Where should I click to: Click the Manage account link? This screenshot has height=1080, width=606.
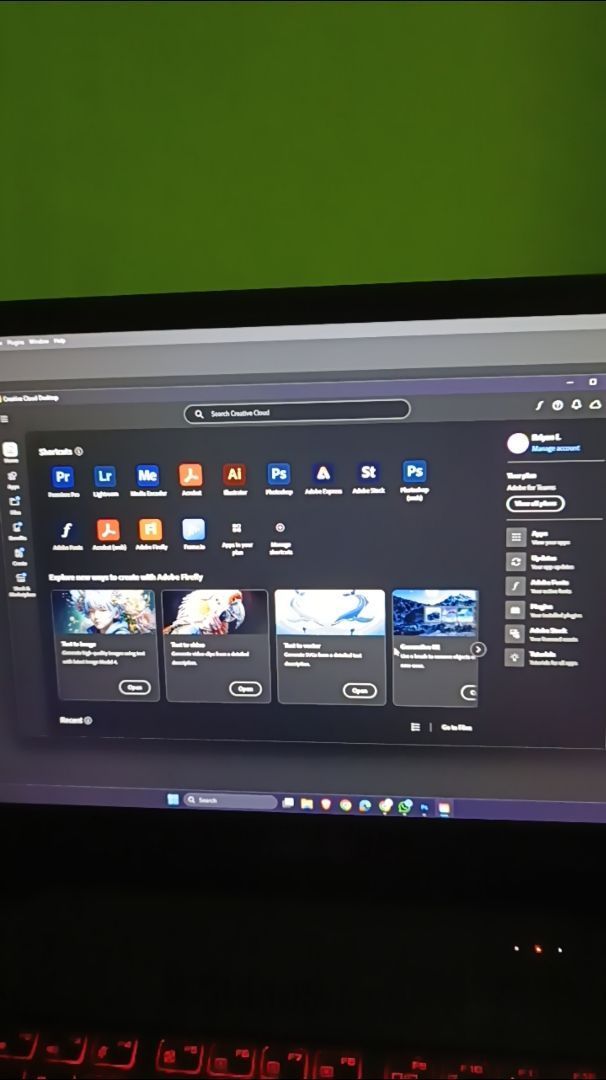click(555, 449)
